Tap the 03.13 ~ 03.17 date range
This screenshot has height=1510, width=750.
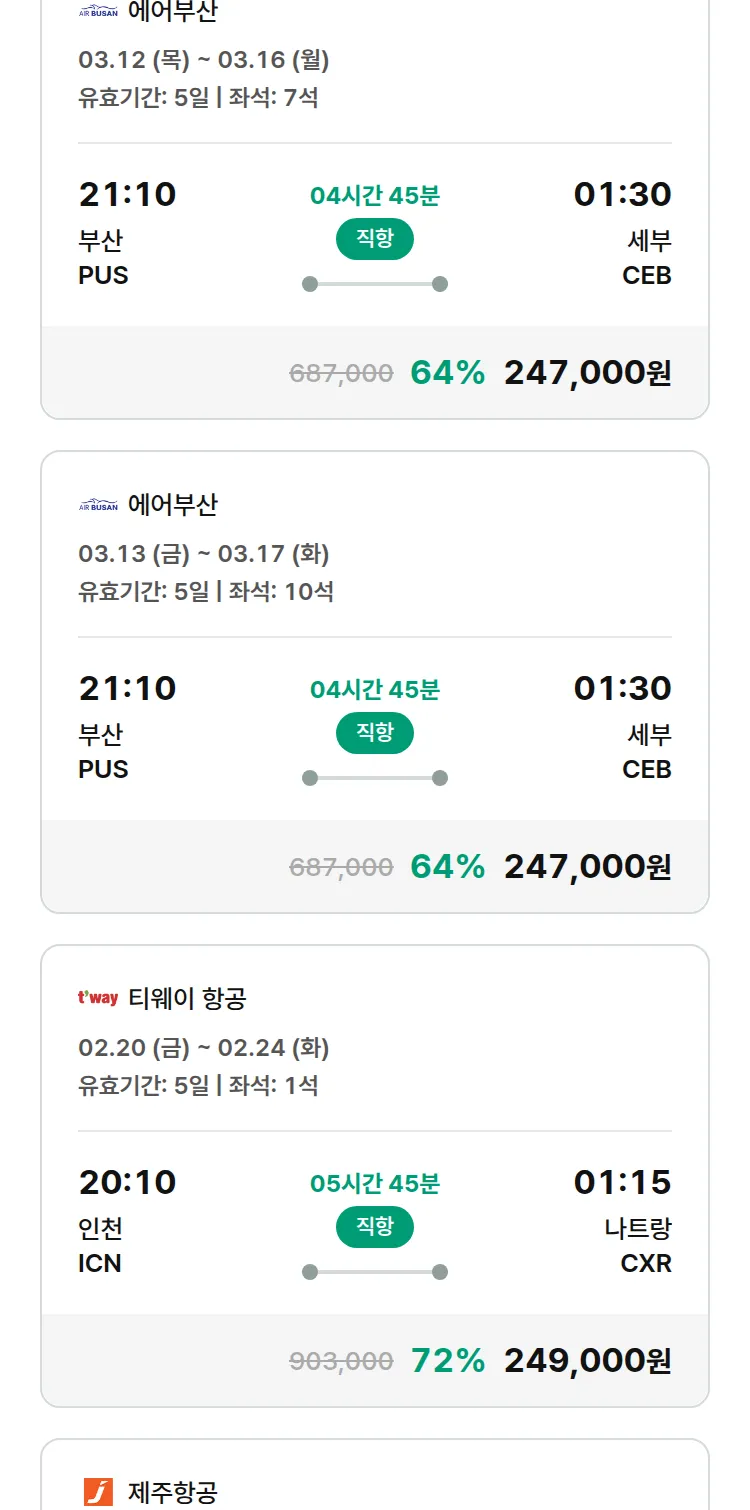point(204,554)
